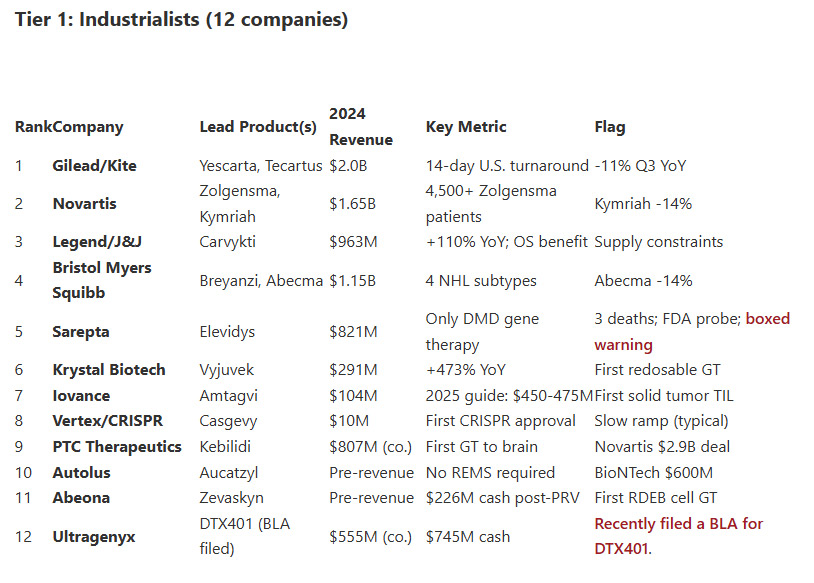Click the 'Abeona' company name

coord(81,498)
